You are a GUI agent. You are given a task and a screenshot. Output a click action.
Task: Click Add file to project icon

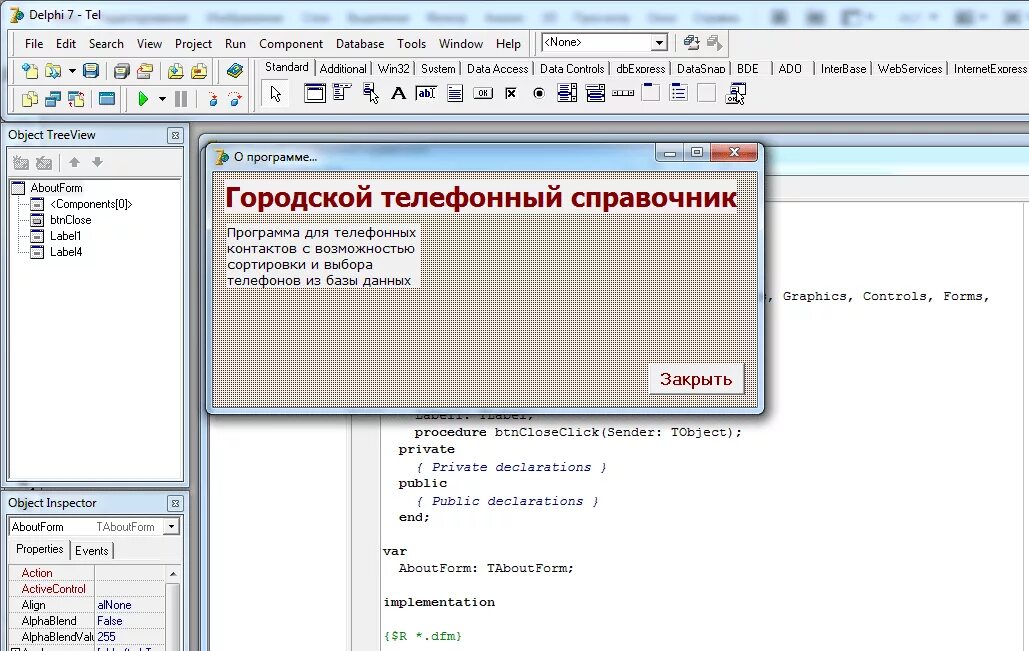(175, 70)
